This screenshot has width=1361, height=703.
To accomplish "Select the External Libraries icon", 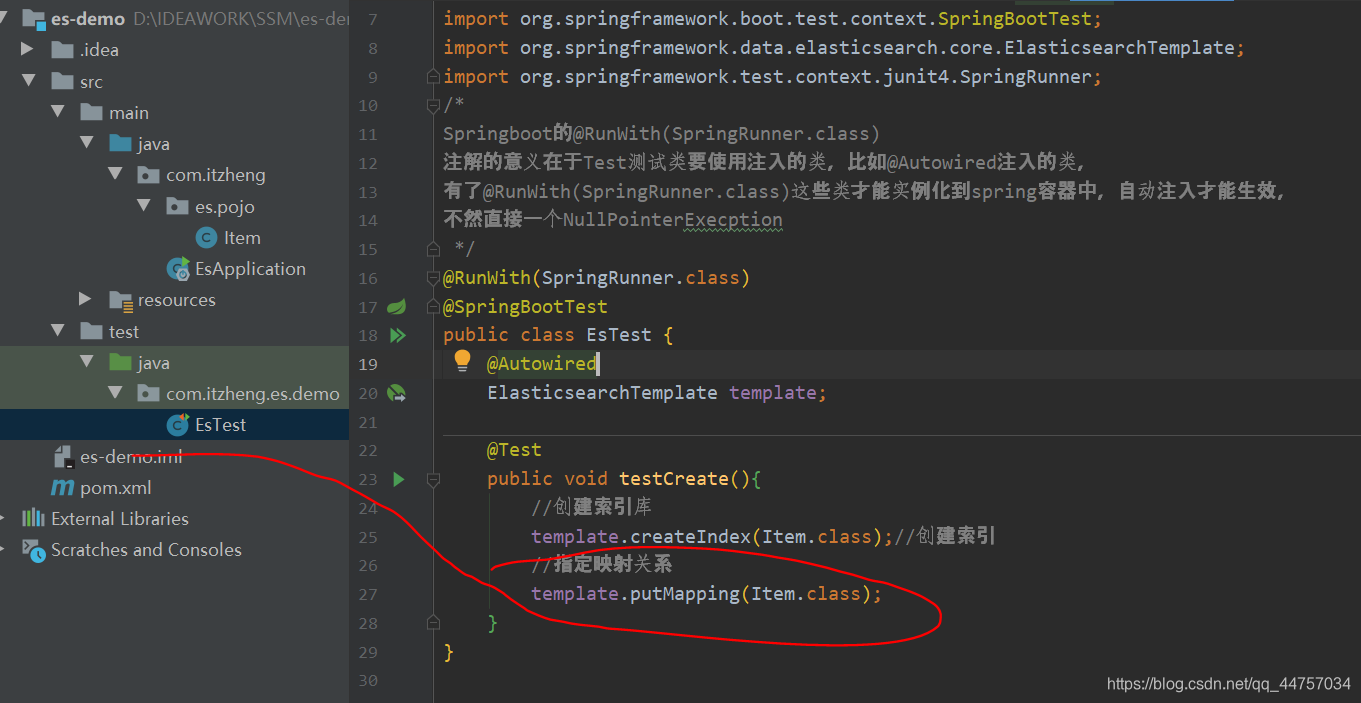I will [x=34, y=518].
